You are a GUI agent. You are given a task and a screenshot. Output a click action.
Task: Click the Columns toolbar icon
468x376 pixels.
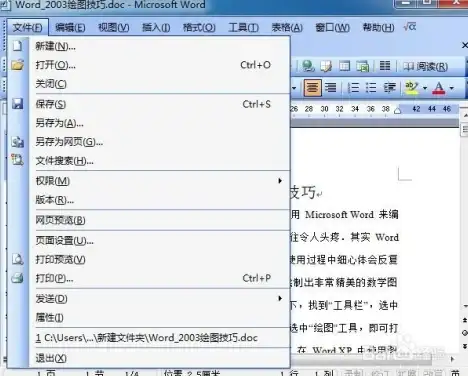pyautogui.click(x=385, y=66)
